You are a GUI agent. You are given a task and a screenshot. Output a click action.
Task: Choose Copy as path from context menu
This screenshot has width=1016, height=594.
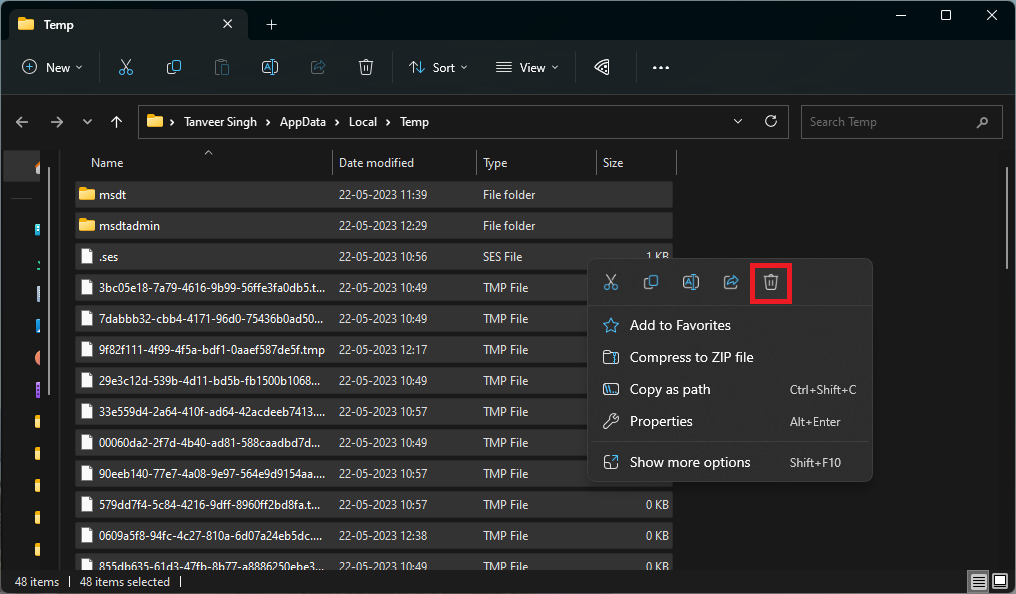click(669, 389)
